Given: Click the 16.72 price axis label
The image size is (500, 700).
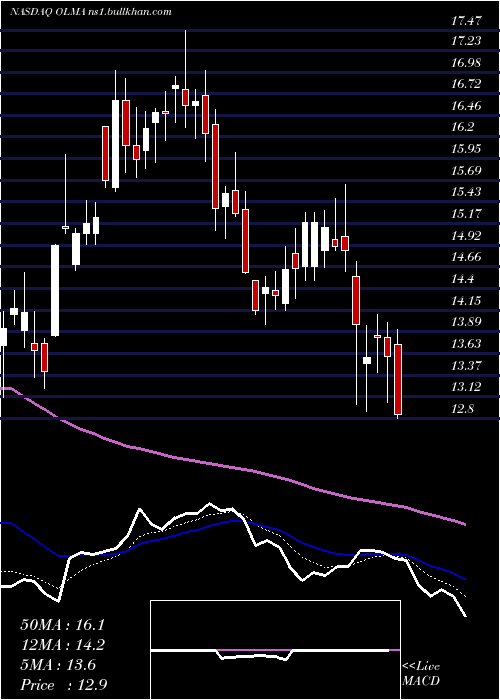Looking at the screenshot, I should 467,83.
